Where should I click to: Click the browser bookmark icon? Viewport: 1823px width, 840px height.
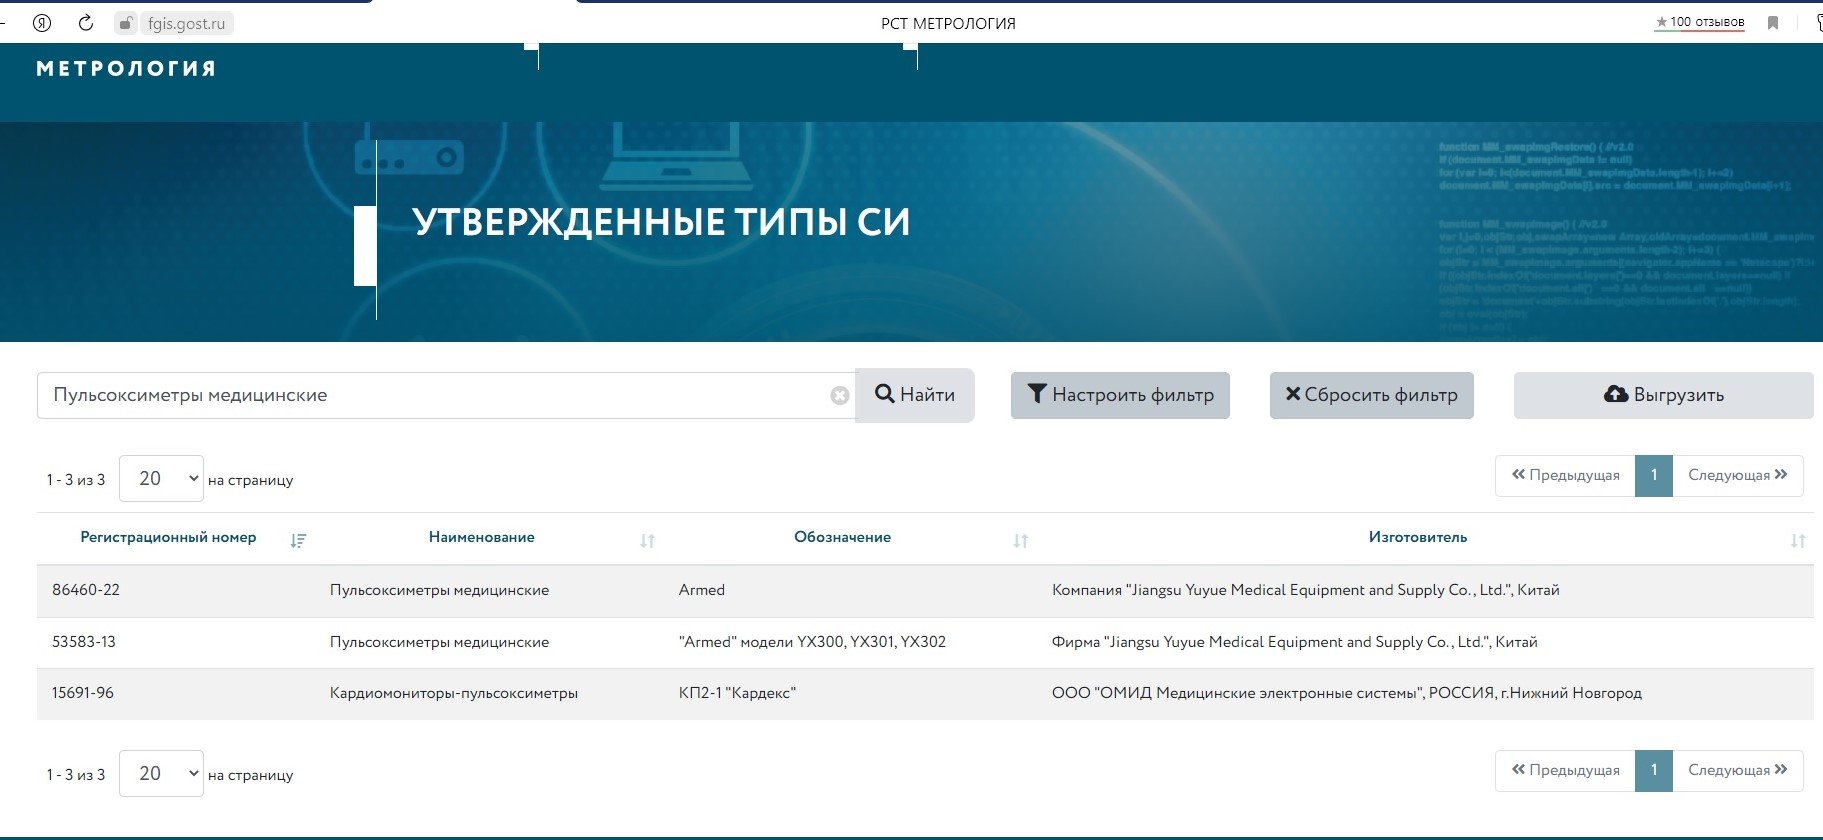click(1773, 23)
